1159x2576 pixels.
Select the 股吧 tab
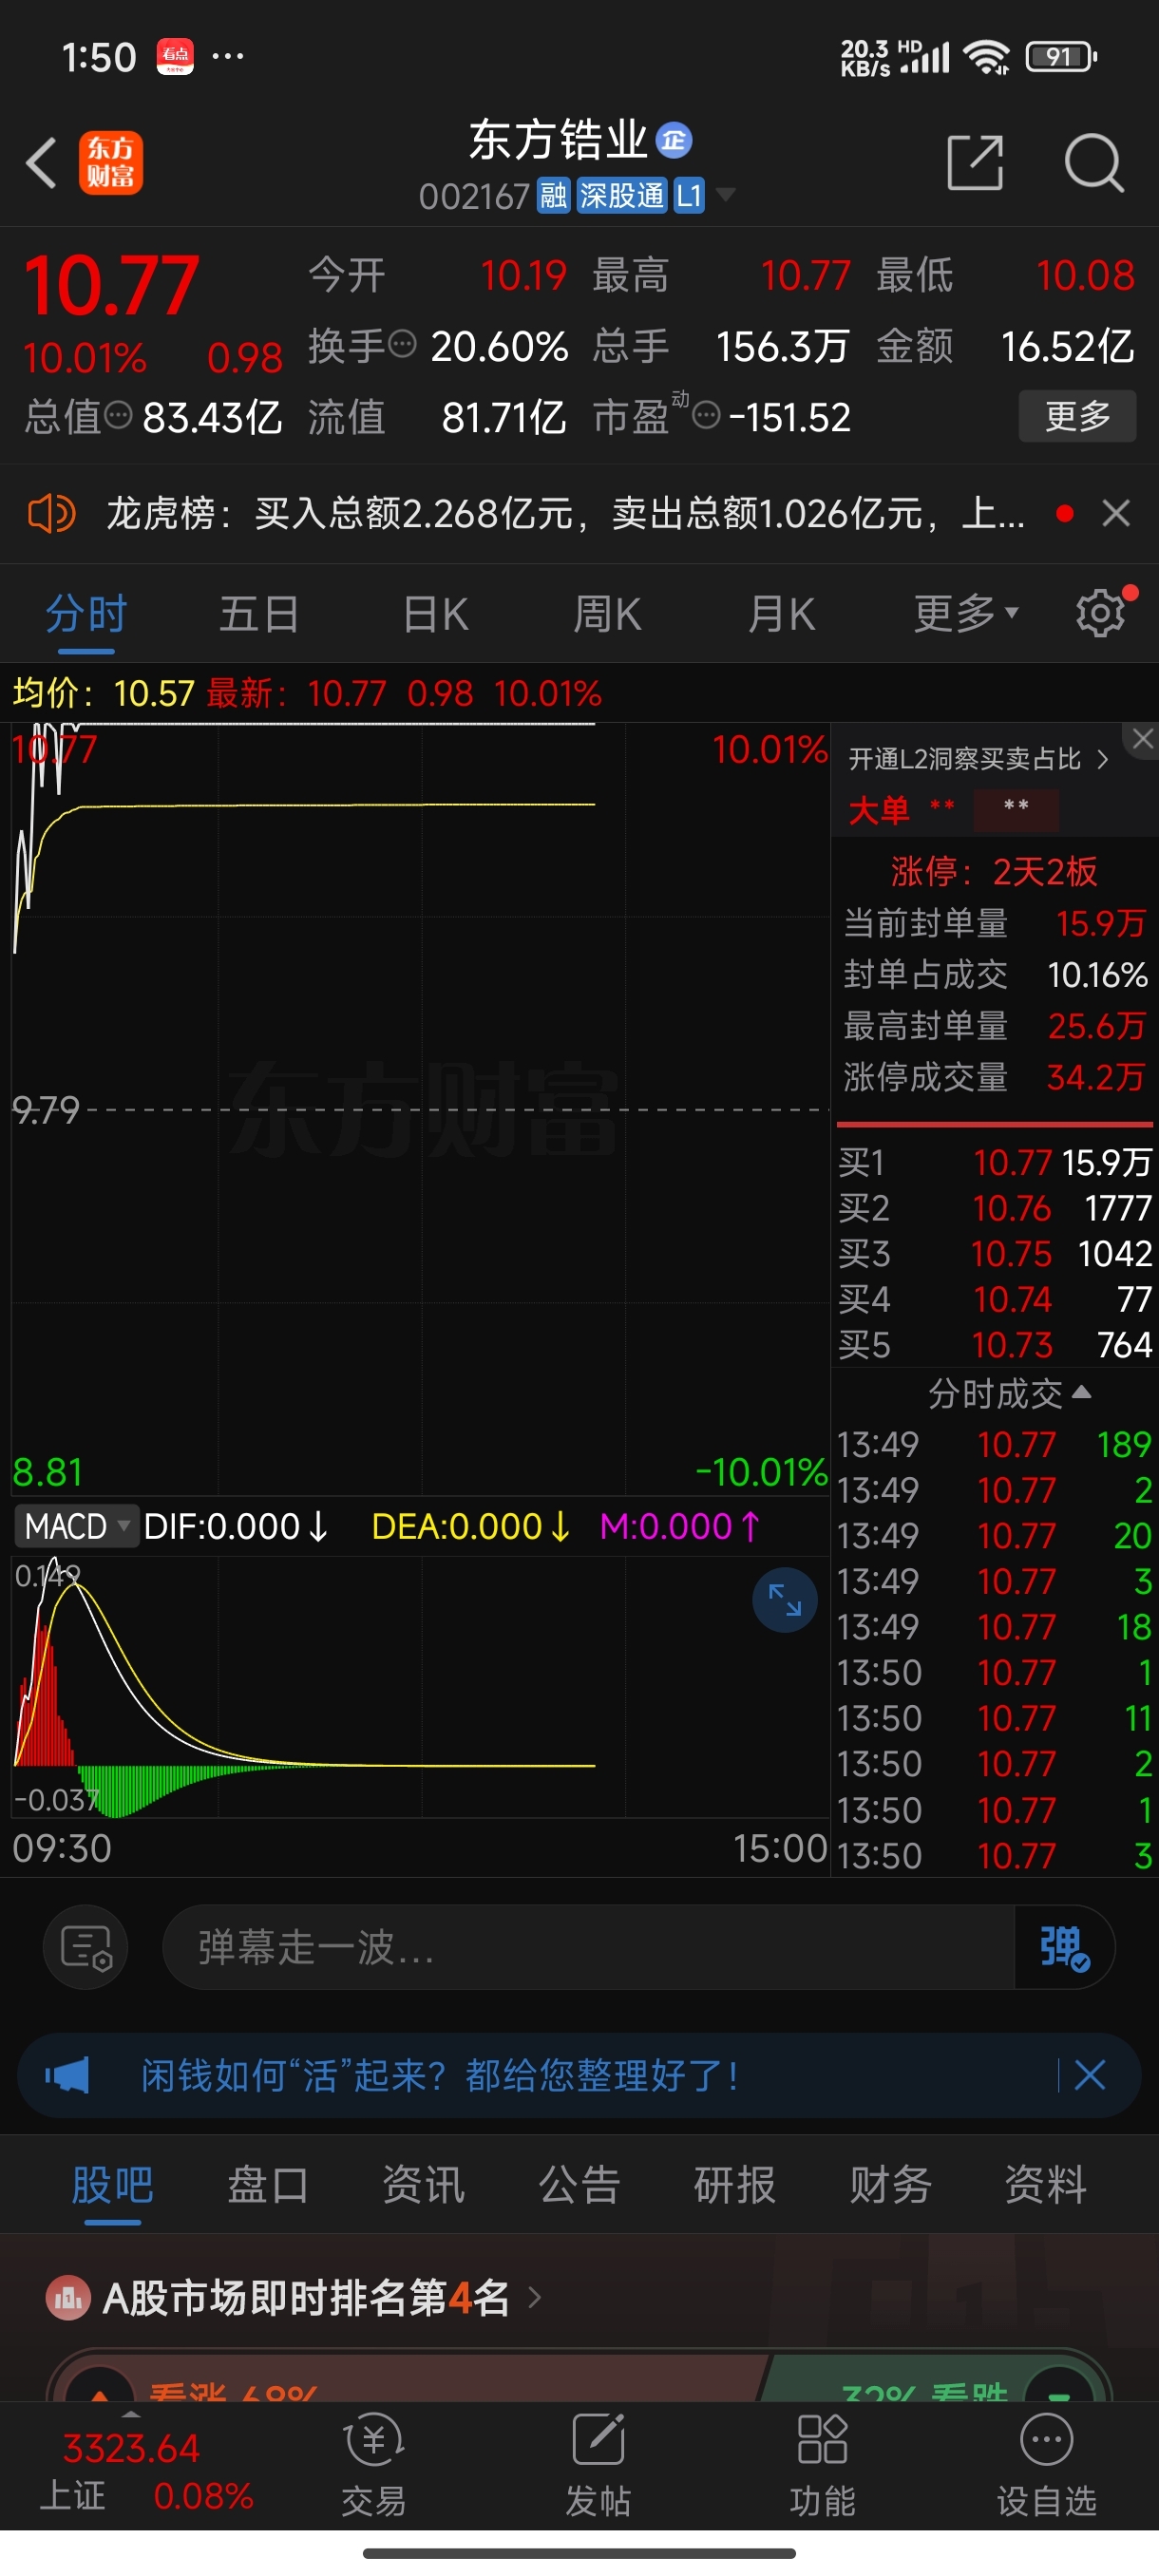[x=112, y=2186]
